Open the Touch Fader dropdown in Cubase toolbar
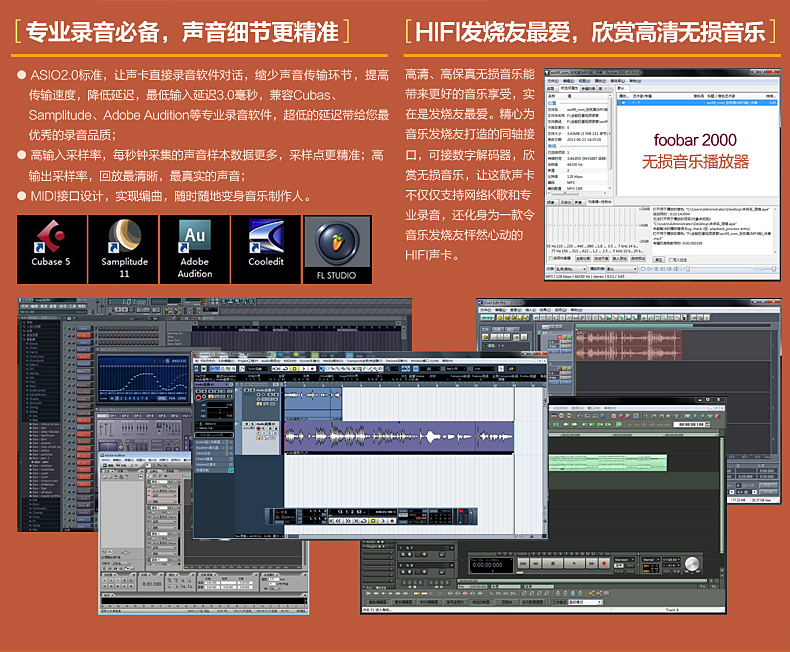 click(x=257, y=368)
